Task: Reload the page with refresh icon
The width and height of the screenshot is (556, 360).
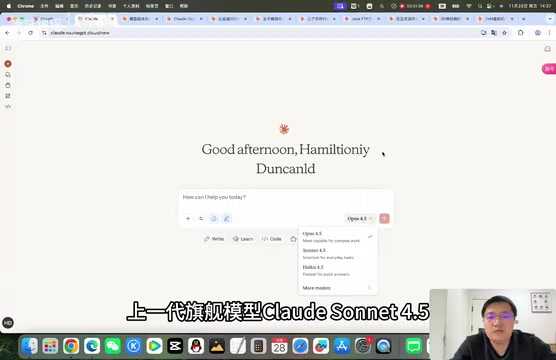Action: (x=30, y=33)
